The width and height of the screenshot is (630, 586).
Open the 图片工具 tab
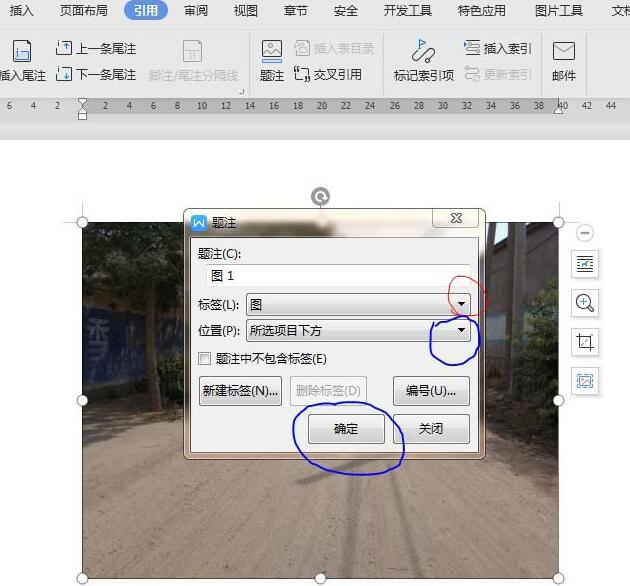pos(559,10)
